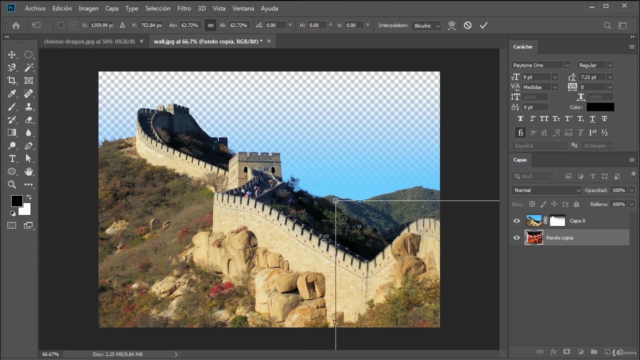Select the Eraser tool
The image size is (640, 360).
pyautogui.click(x=29, y=120)
